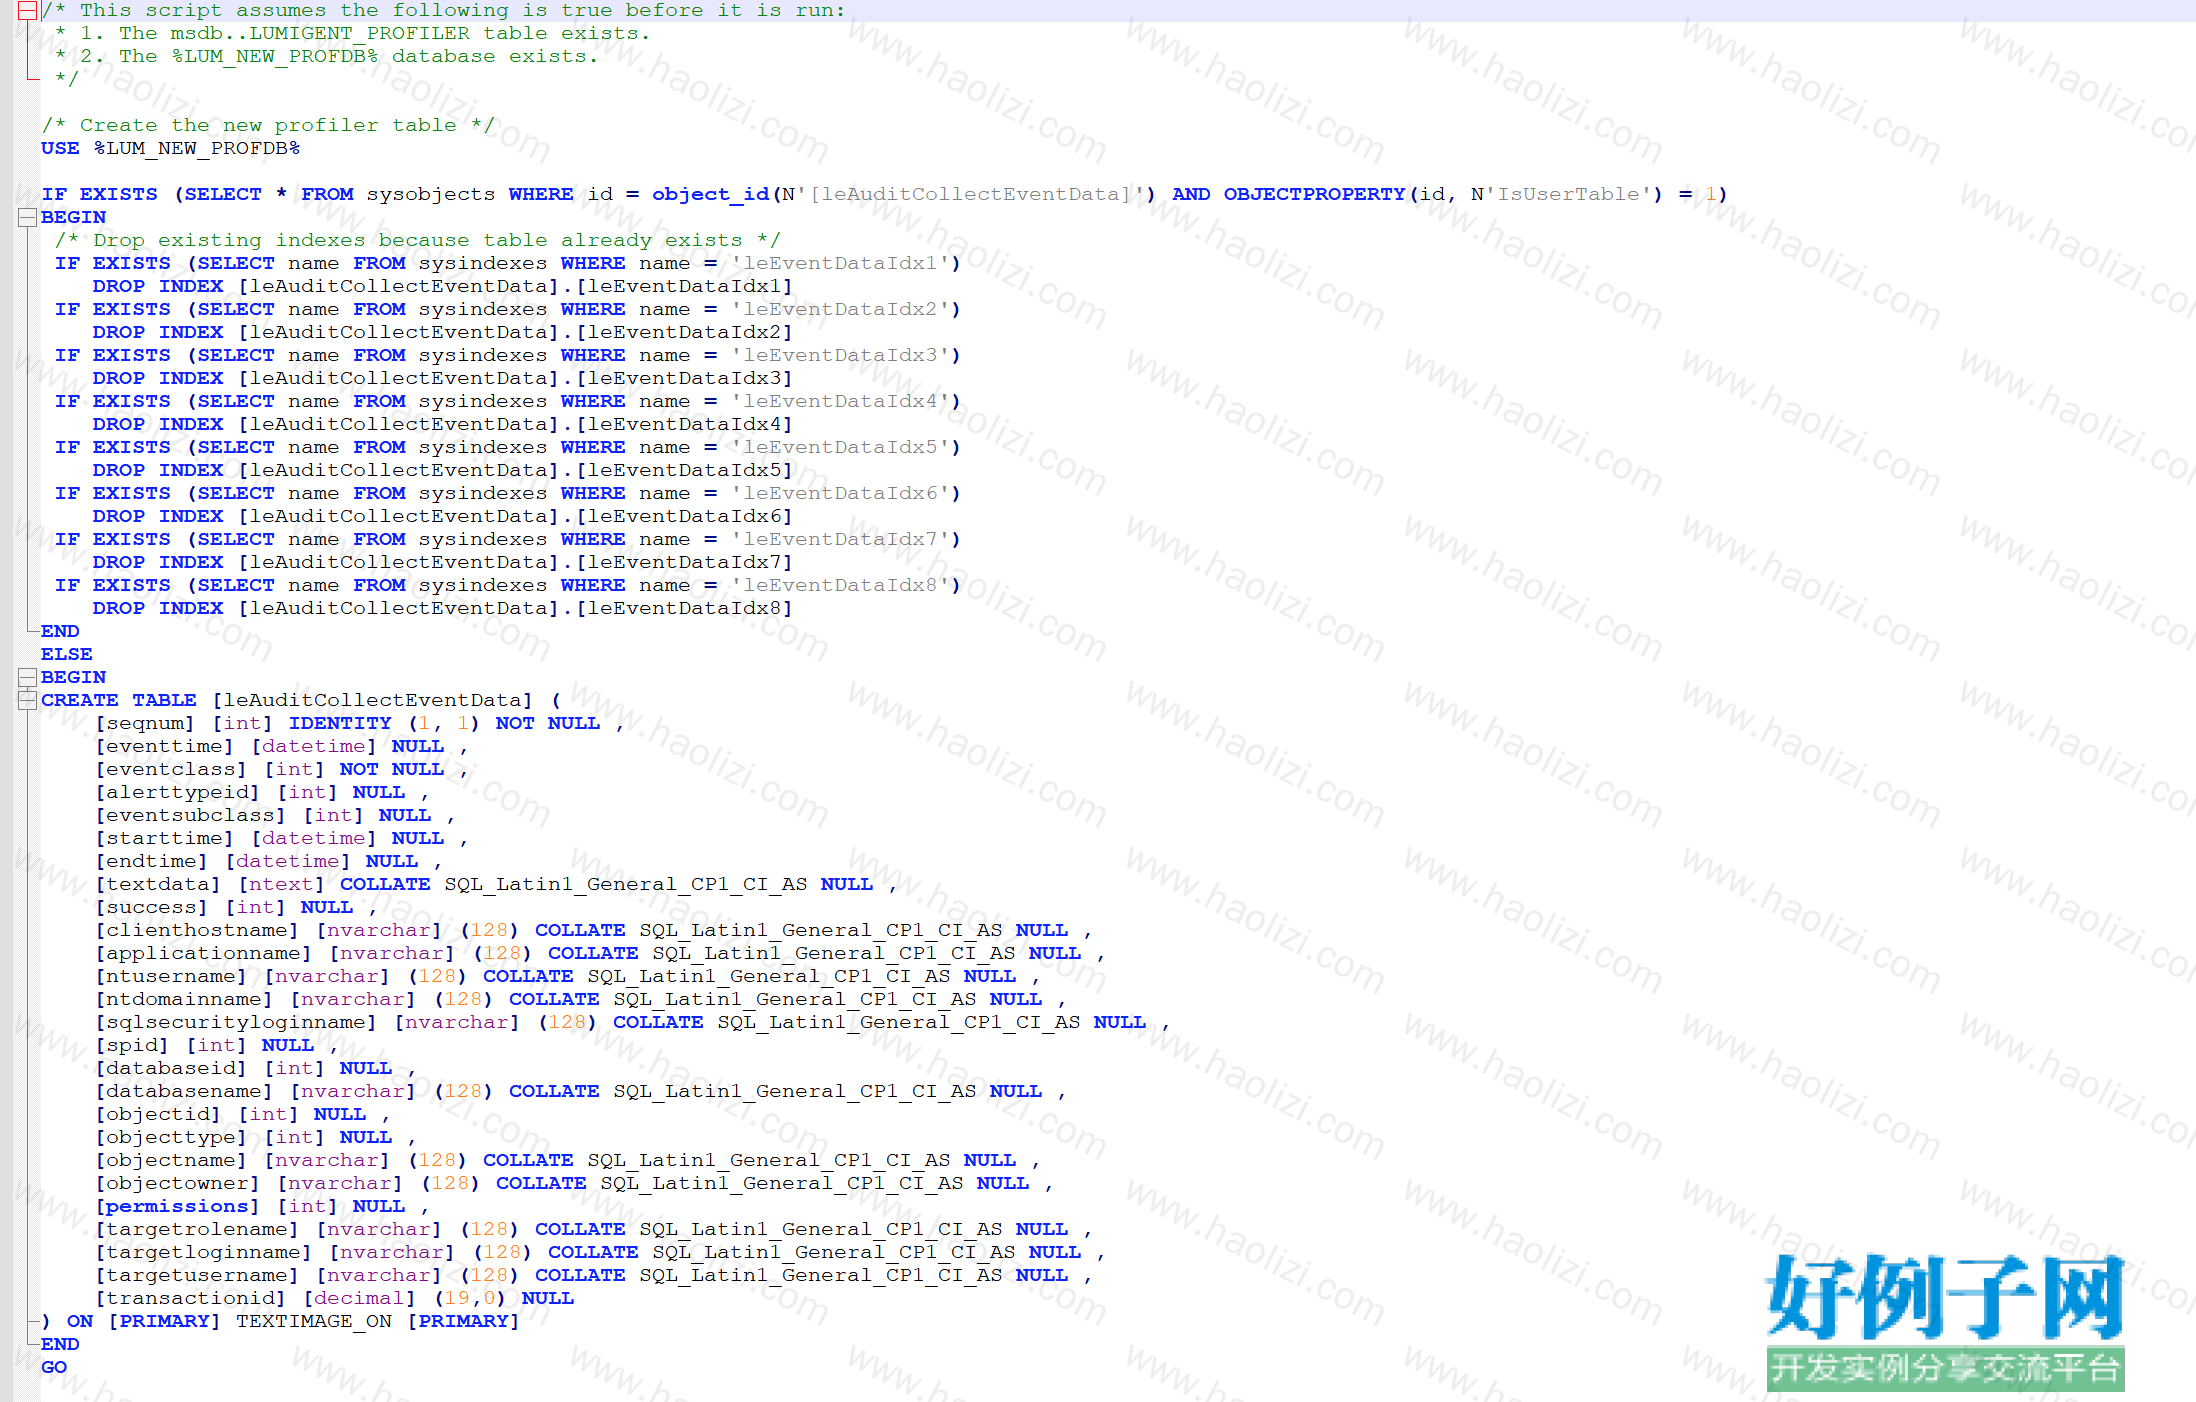The image size is (2196, 1402).
Task: Click the 'leEventDataIdx5' string literal
Action: (840, 447)
